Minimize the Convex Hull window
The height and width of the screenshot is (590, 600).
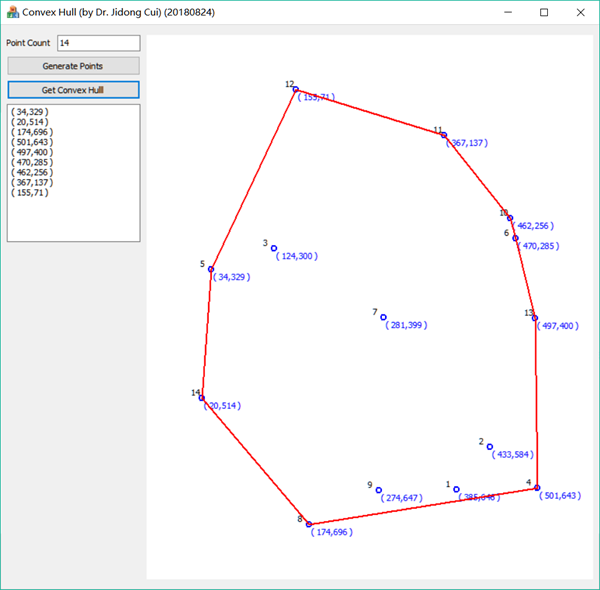tap(508, 12)
